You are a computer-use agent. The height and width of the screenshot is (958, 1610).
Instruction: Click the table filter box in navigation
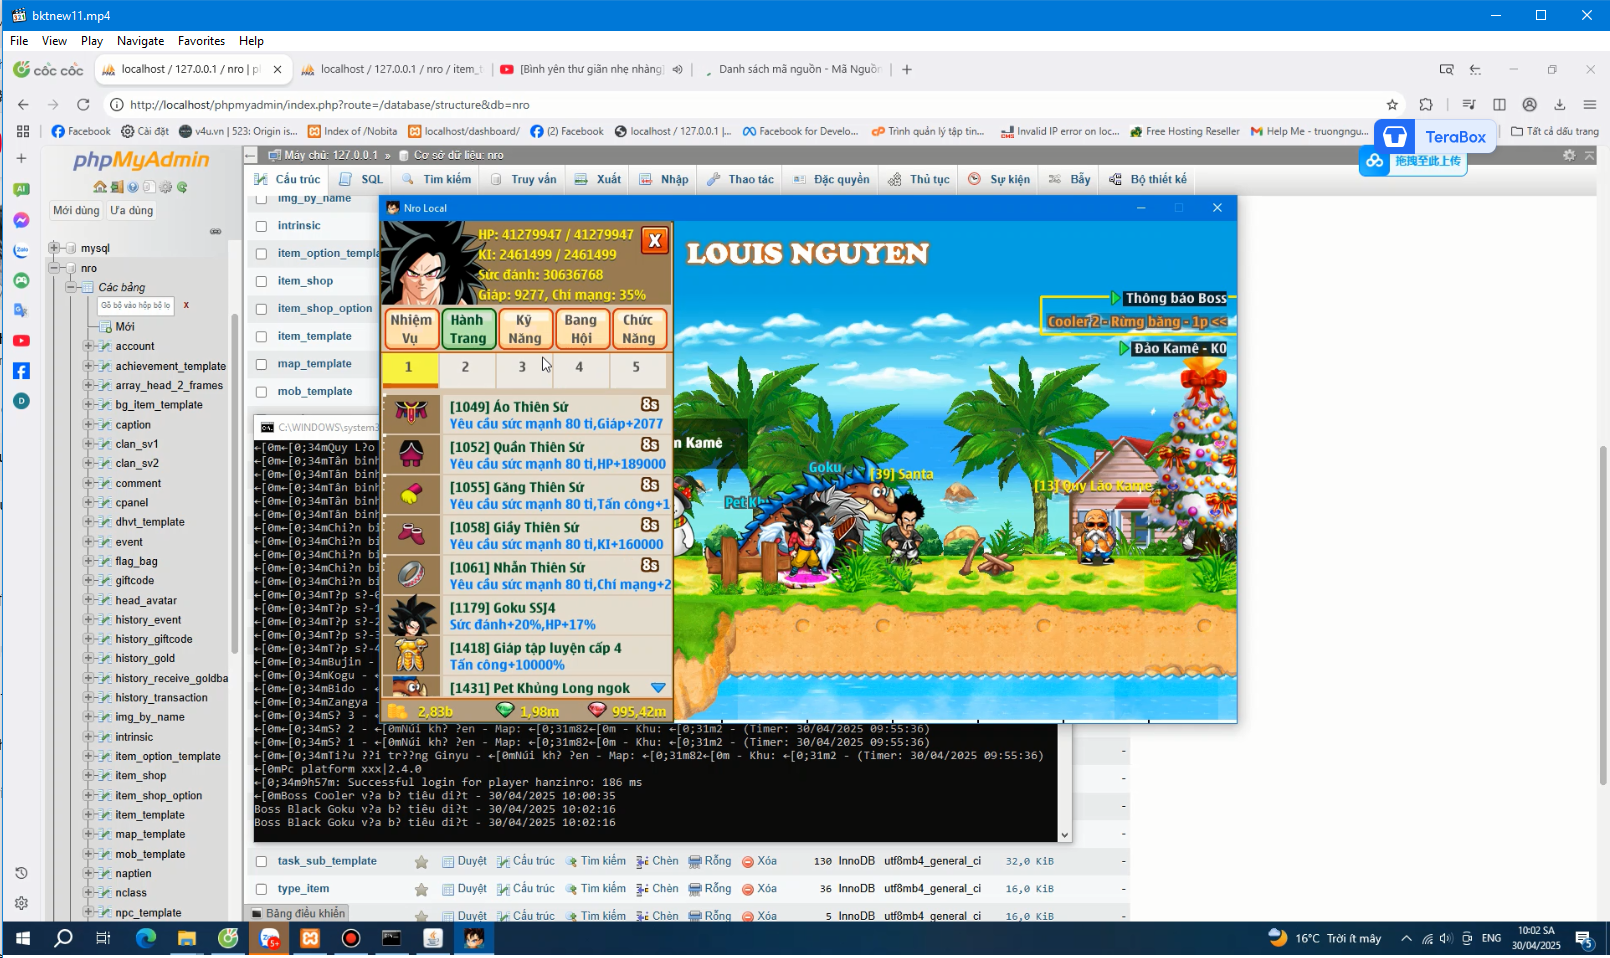[136, 306]
